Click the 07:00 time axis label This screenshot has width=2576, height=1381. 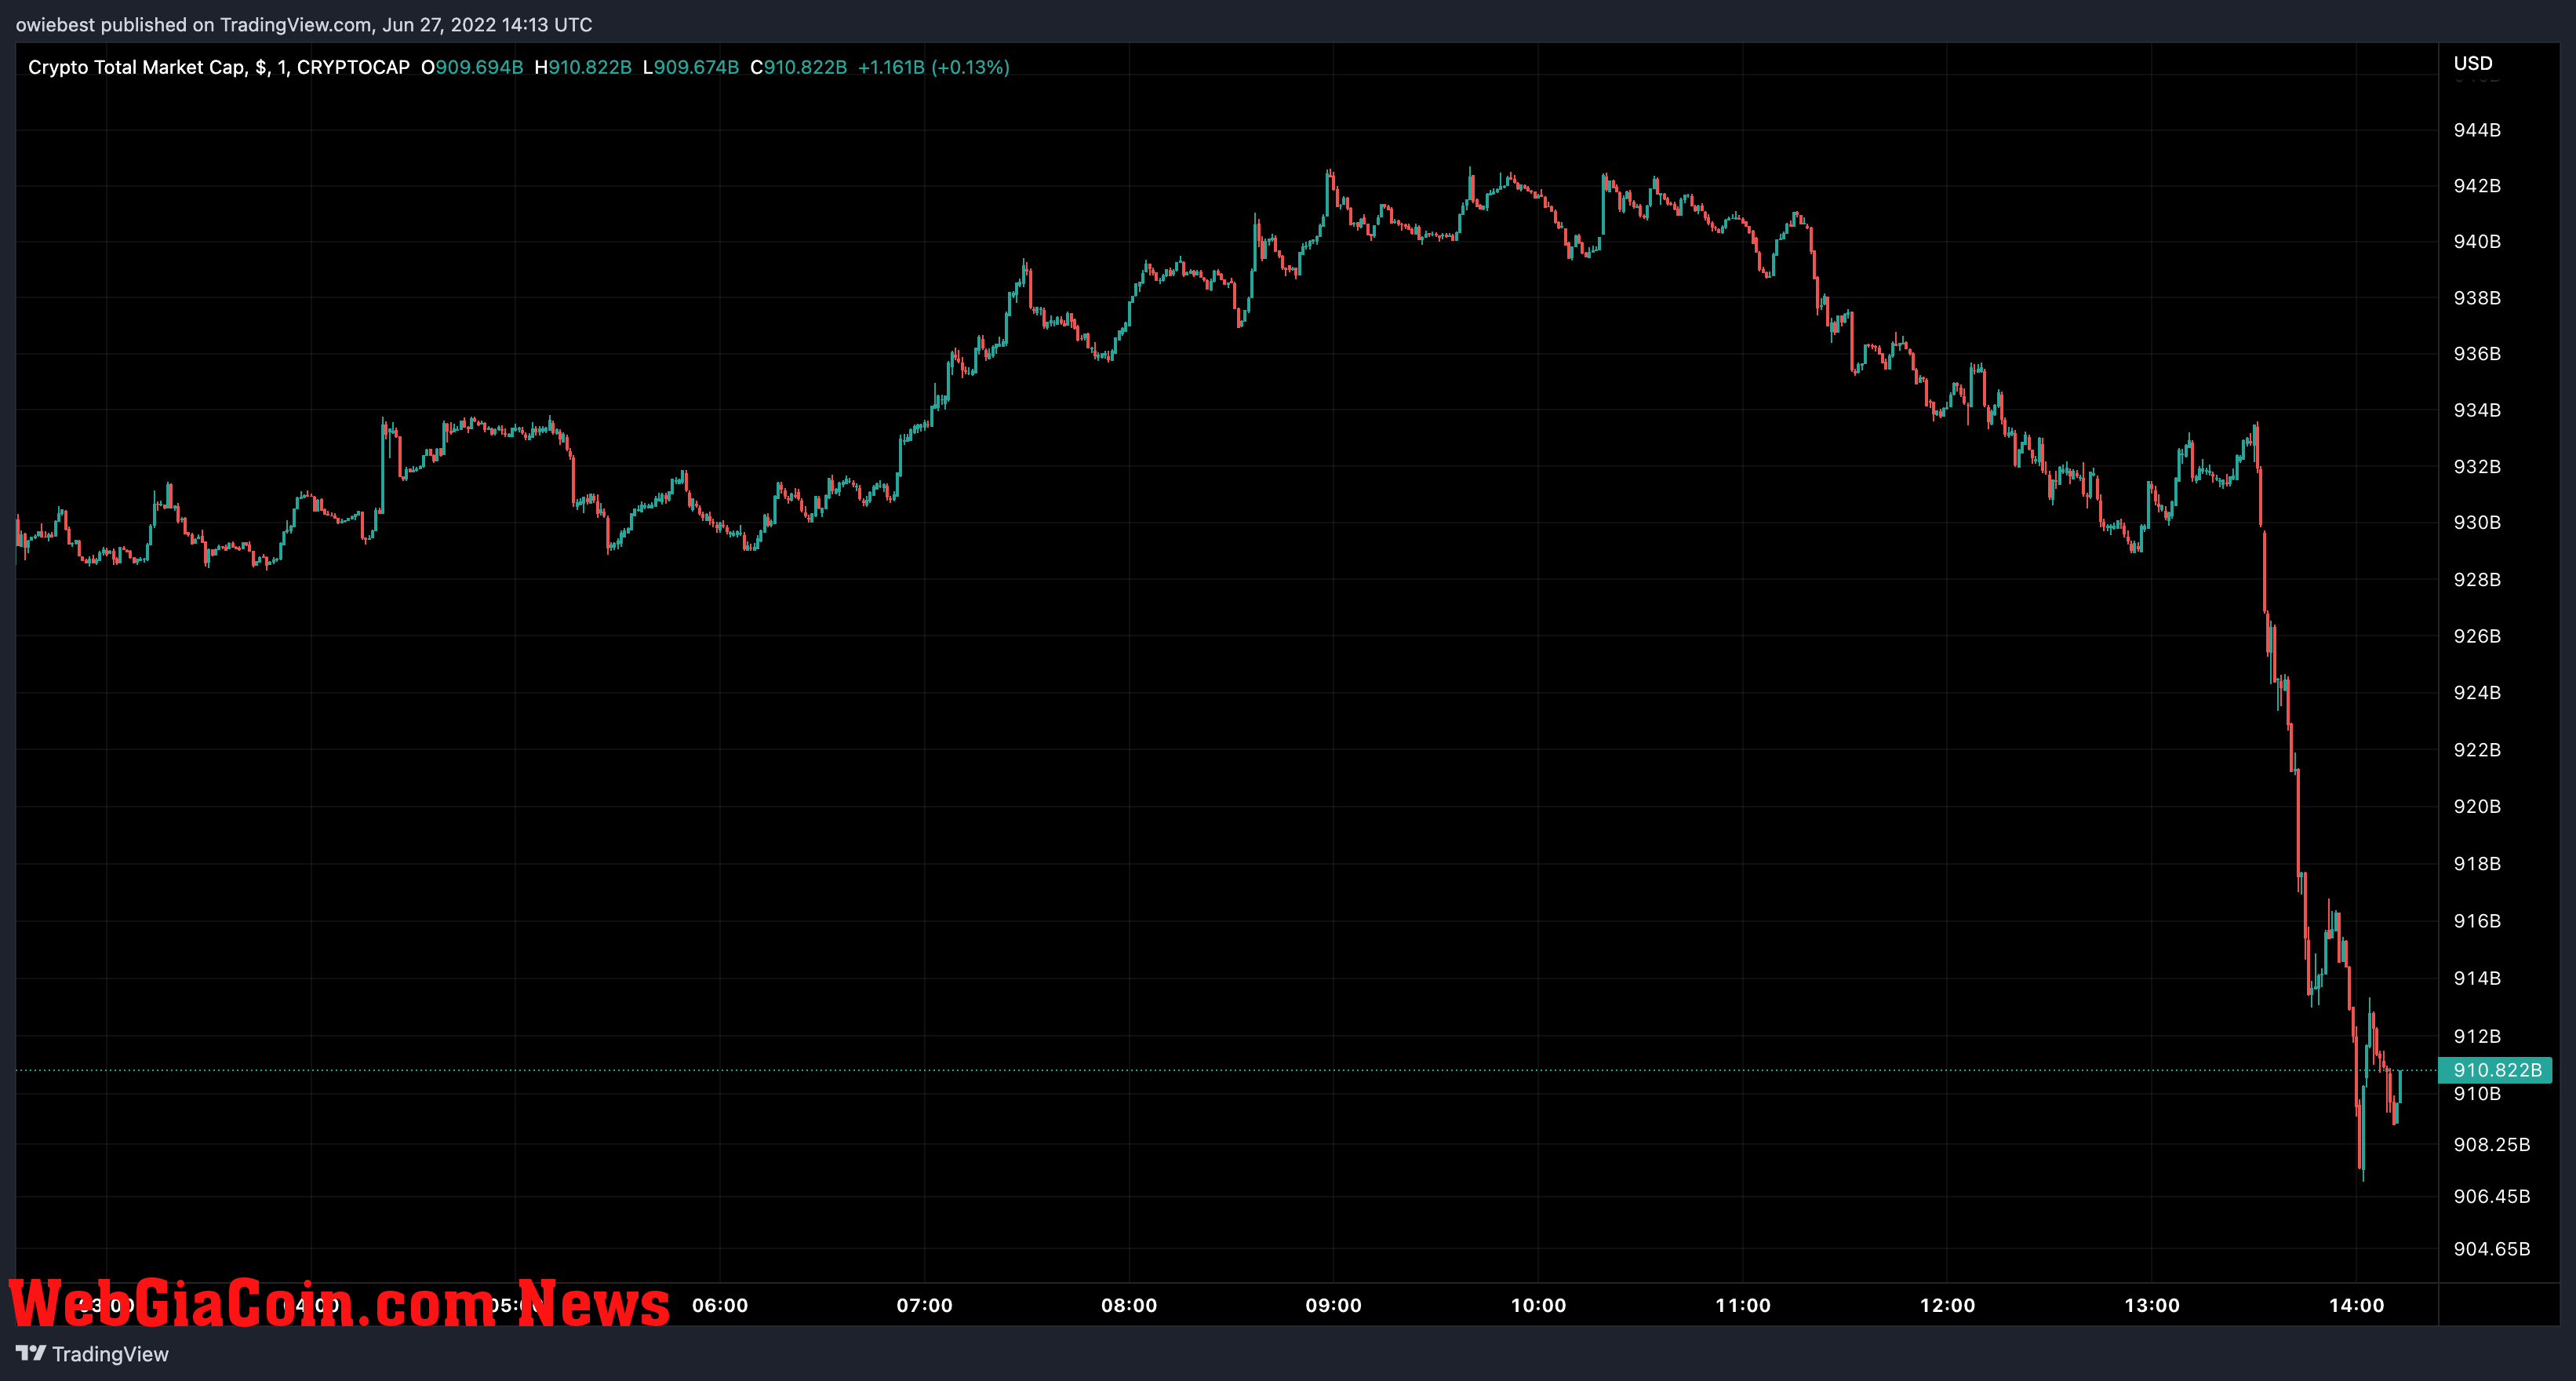click(924, 1305)
